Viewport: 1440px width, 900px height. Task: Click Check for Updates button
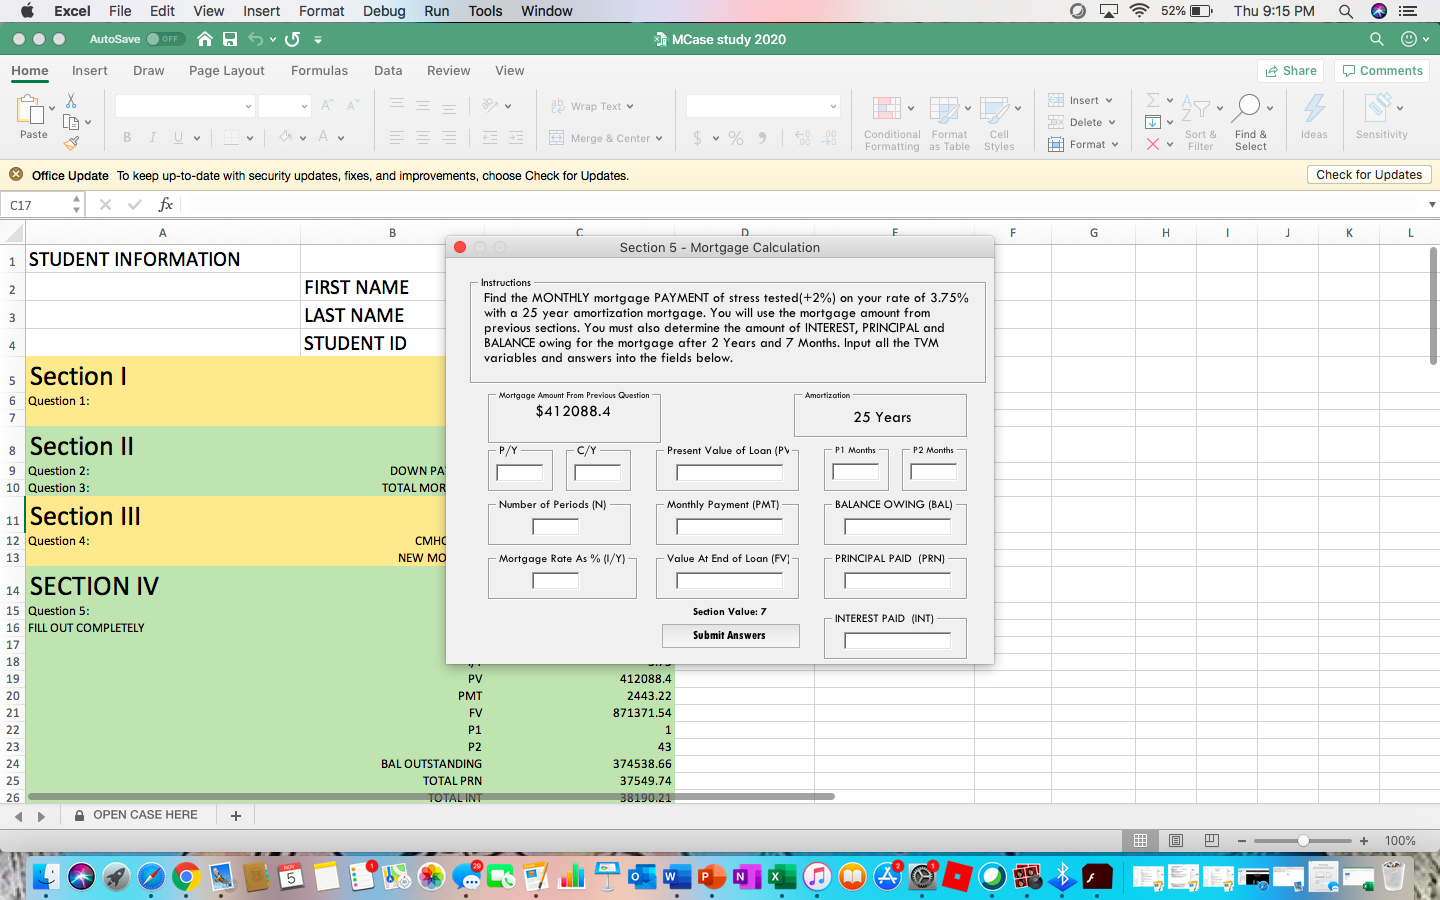1369,174
